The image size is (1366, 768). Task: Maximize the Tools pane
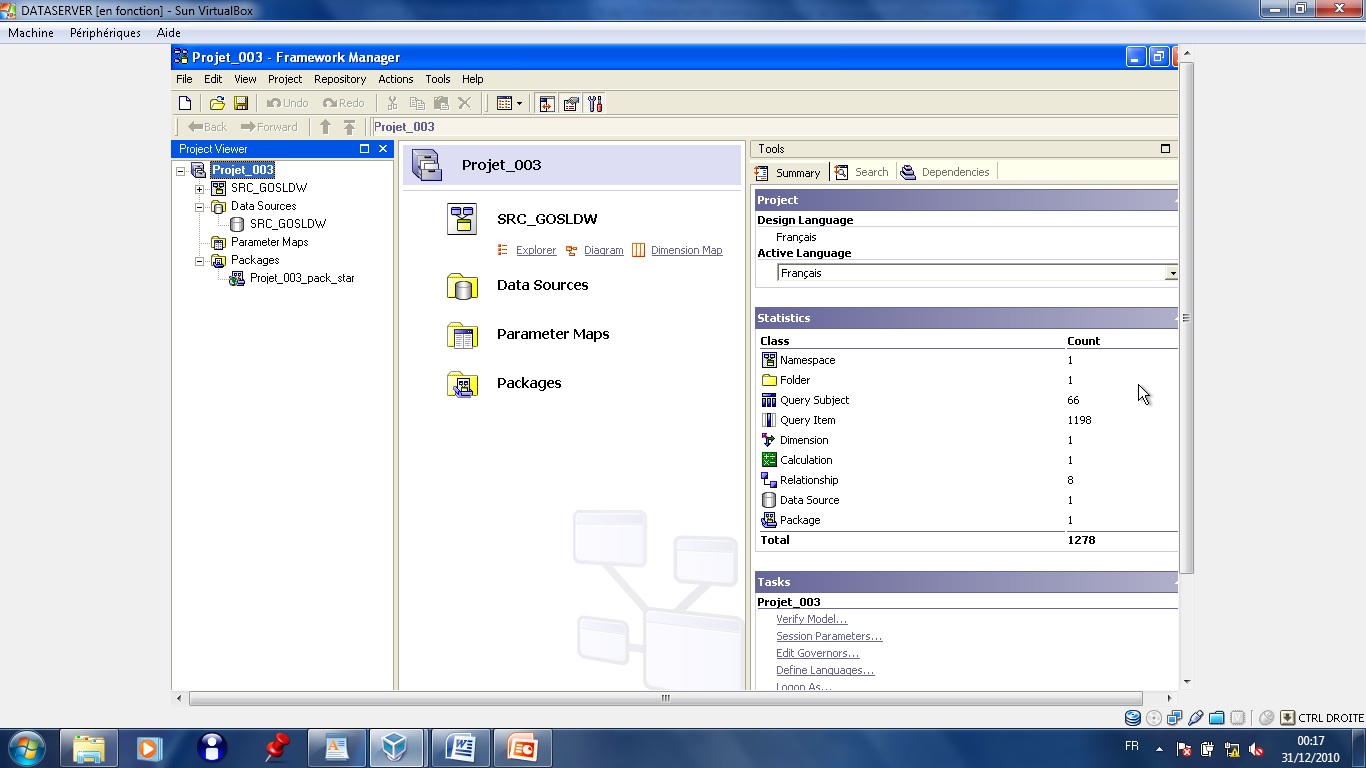(x=1165, y=149)
